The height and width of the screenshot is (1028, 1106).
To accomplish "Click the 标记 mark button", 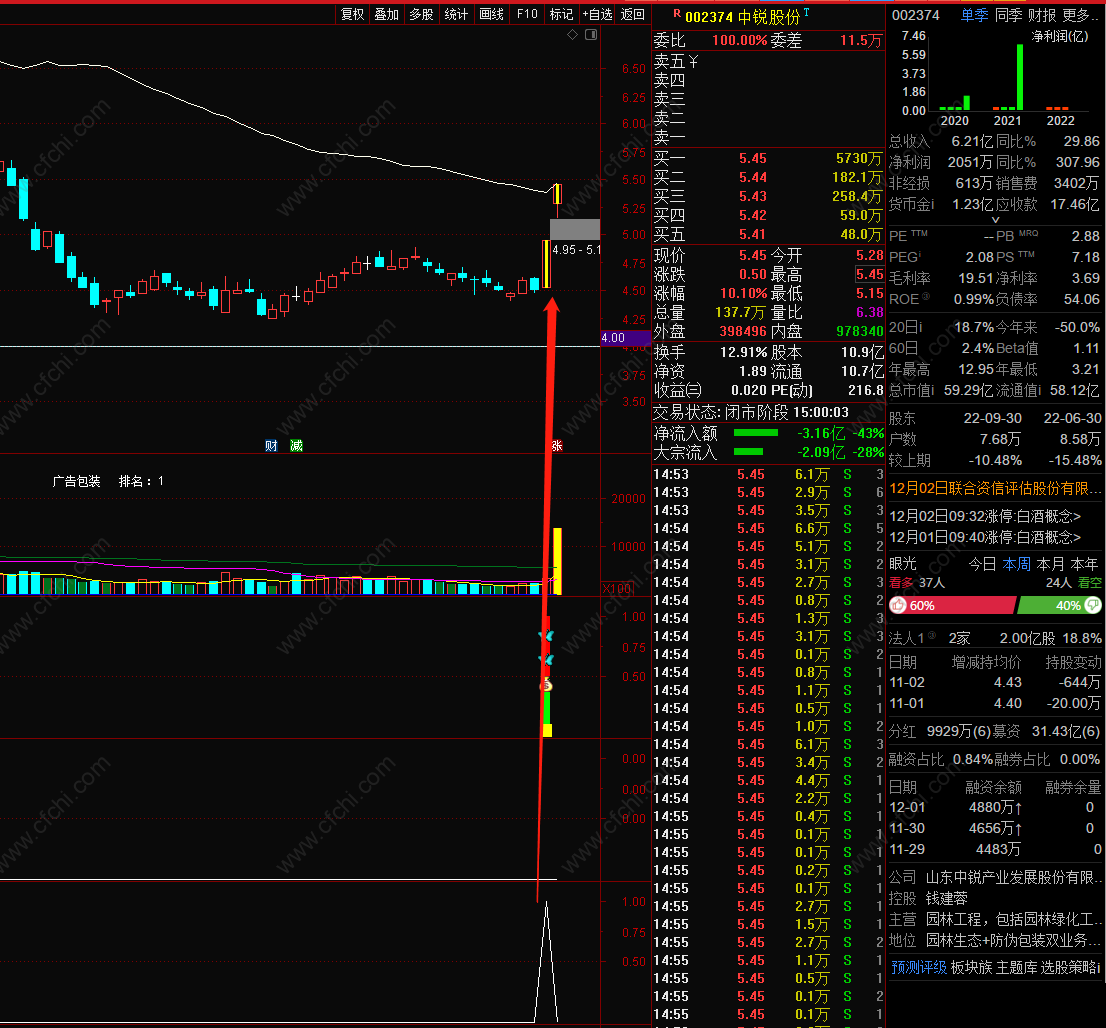I will click(x=561, y=14).
